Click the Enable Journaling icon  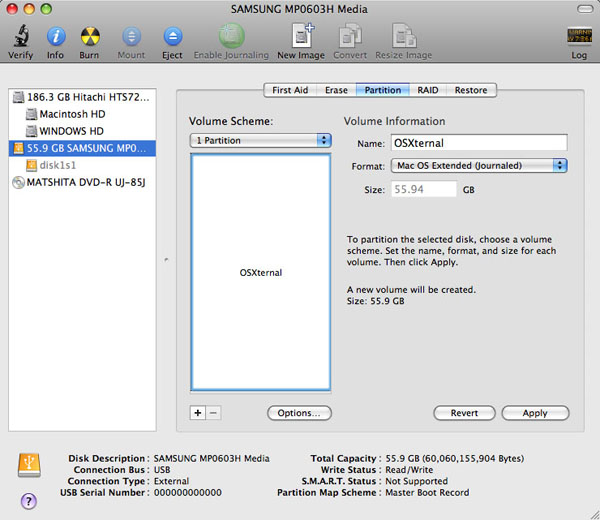(232, 36)
